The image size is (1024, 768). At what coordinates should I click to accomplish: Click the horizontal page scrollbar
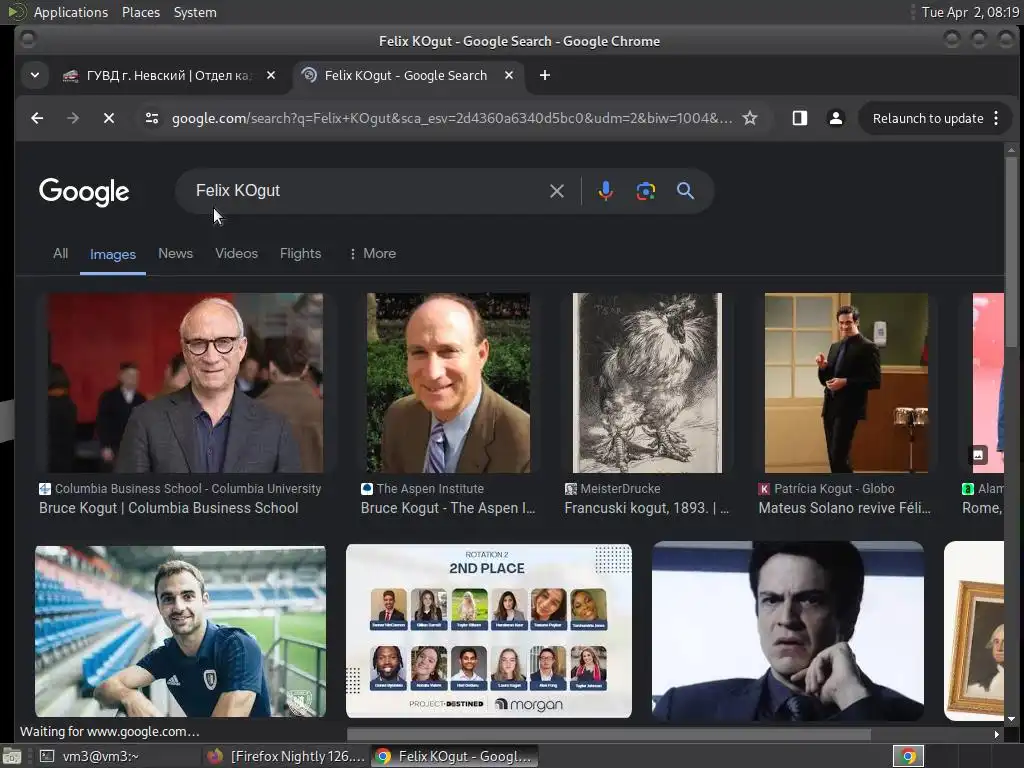[x=609, y=734]
